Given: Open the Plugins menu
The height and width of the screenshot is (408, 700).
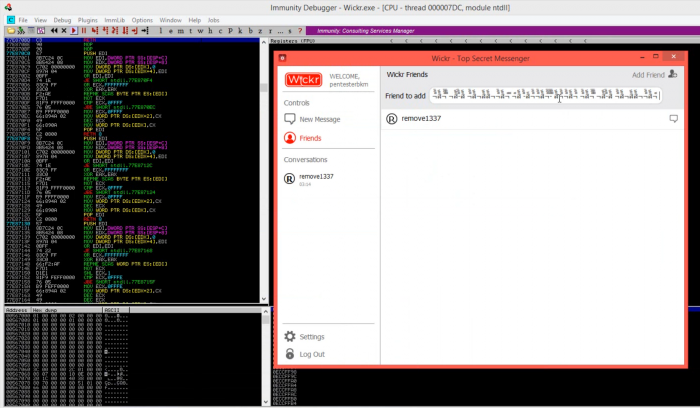Looking at the screenshot, I should pyautogui.click(x=88, y=20).
